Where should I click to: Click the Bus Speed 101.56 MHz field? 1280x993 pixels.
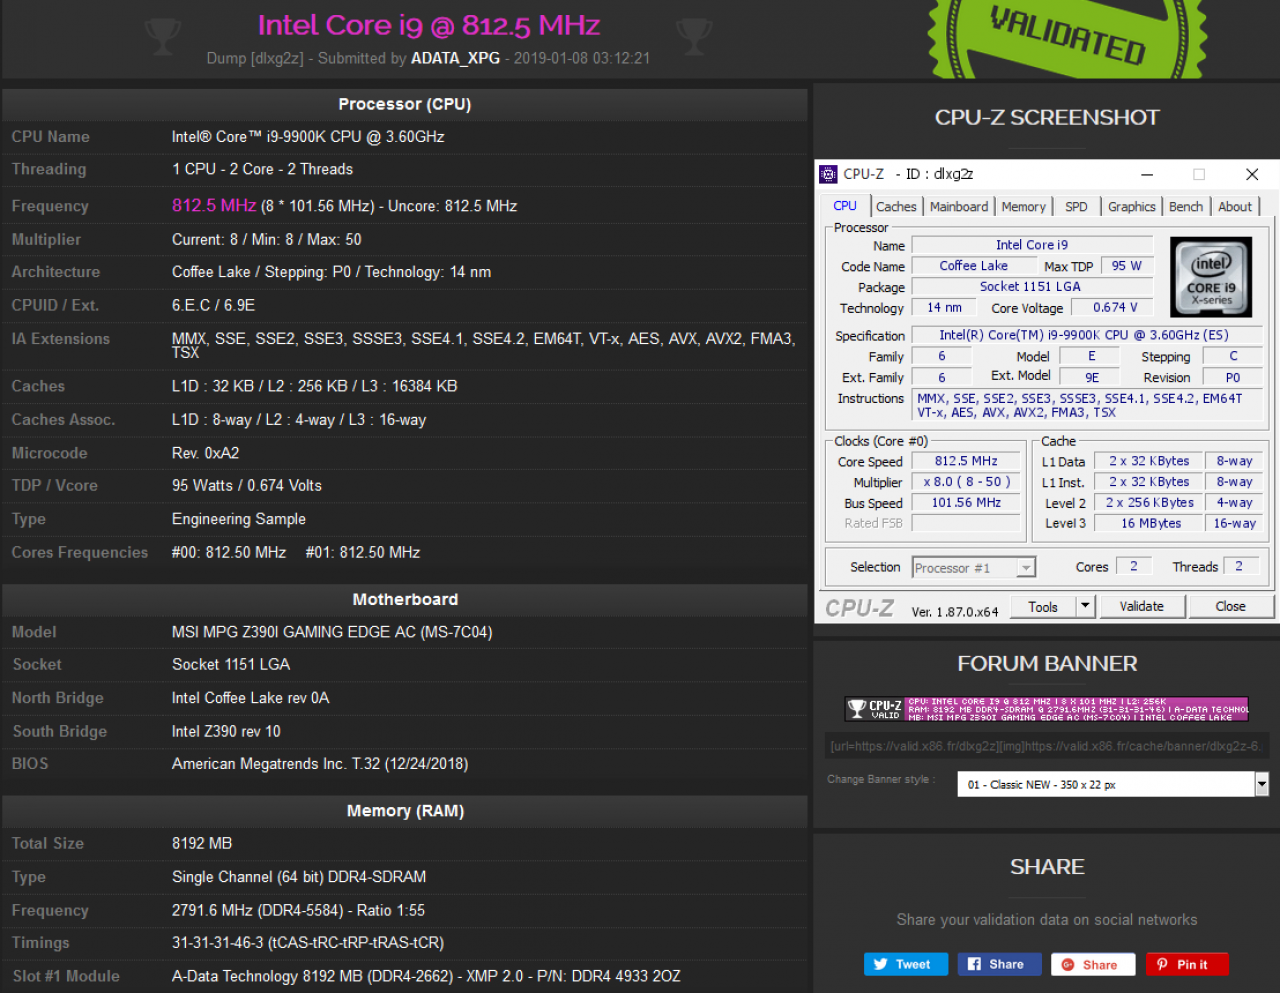[966, 503]
